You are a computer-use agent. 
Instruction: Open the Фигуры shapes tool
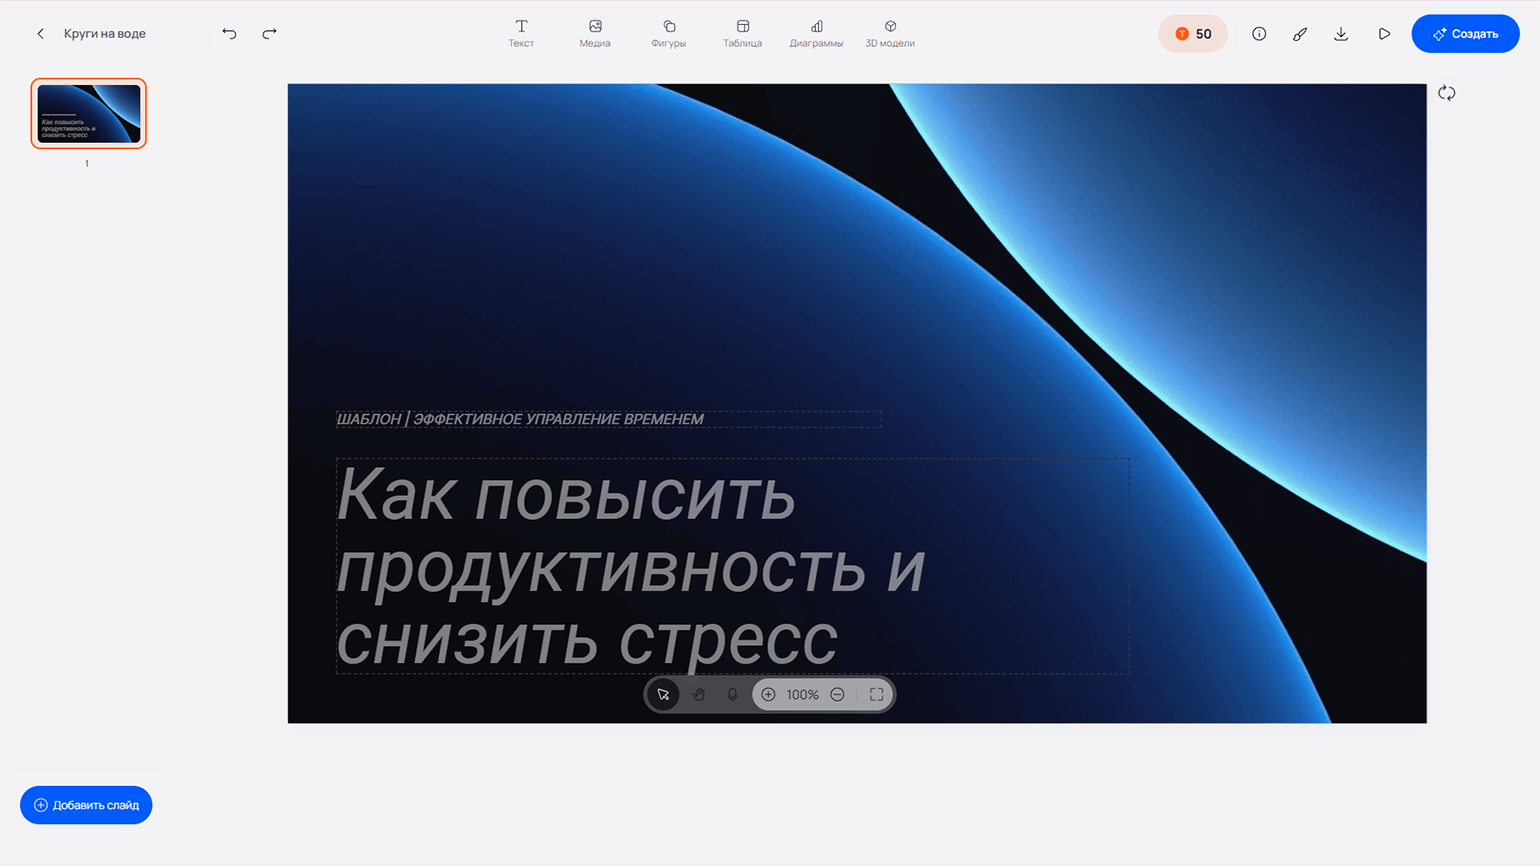pyautogui.click(x=668, y=33)
